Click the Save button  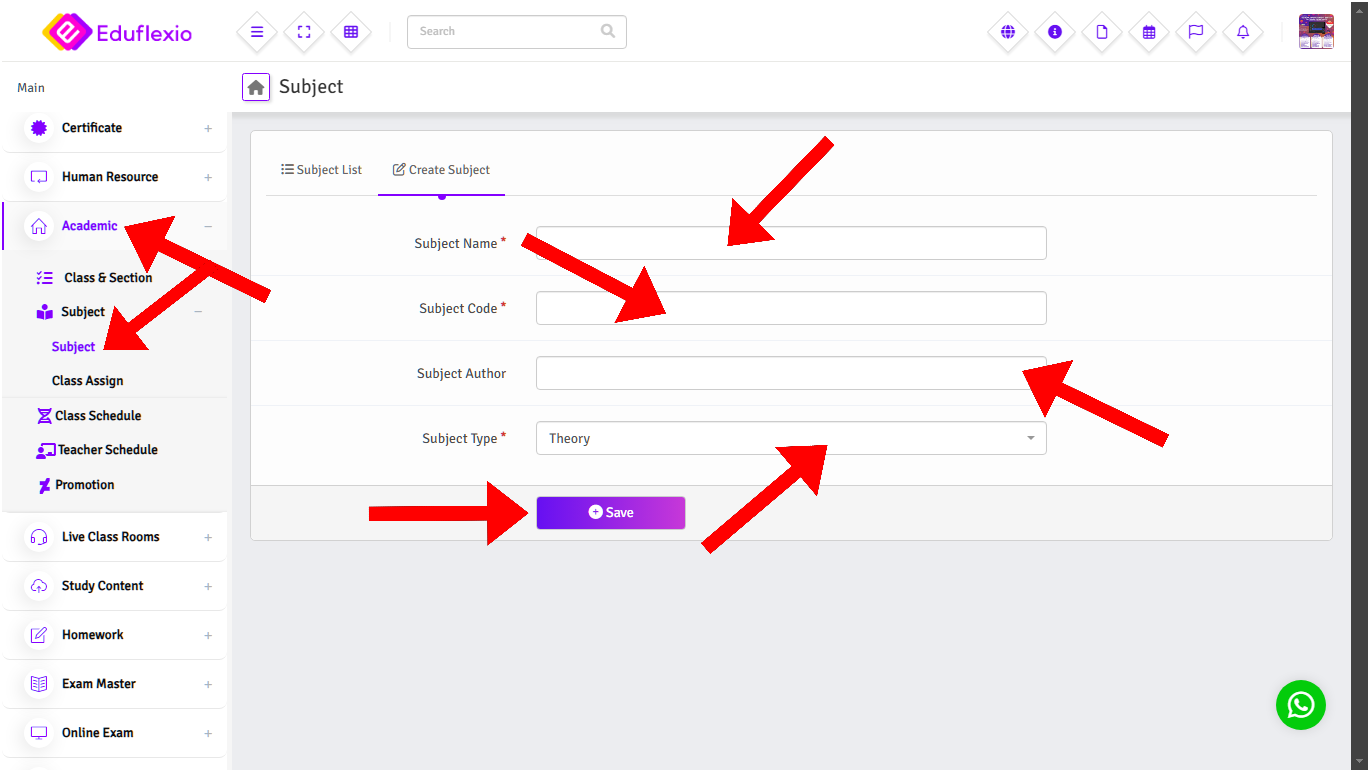tap(610, 512)
